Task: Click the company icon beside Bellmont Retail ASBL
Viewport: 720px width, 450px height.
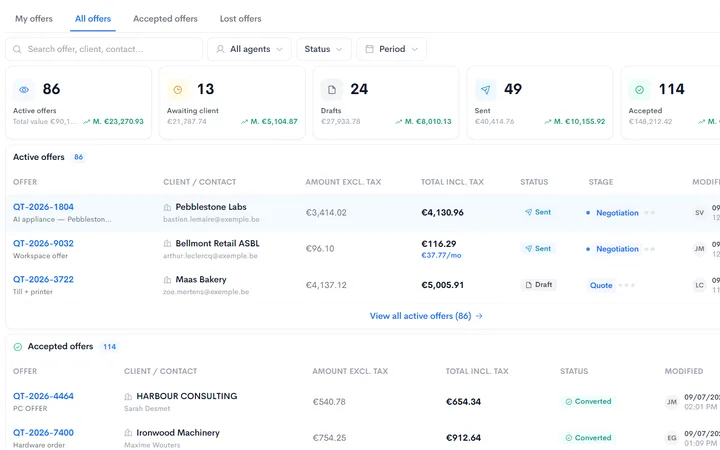Action: click(168, 244)
